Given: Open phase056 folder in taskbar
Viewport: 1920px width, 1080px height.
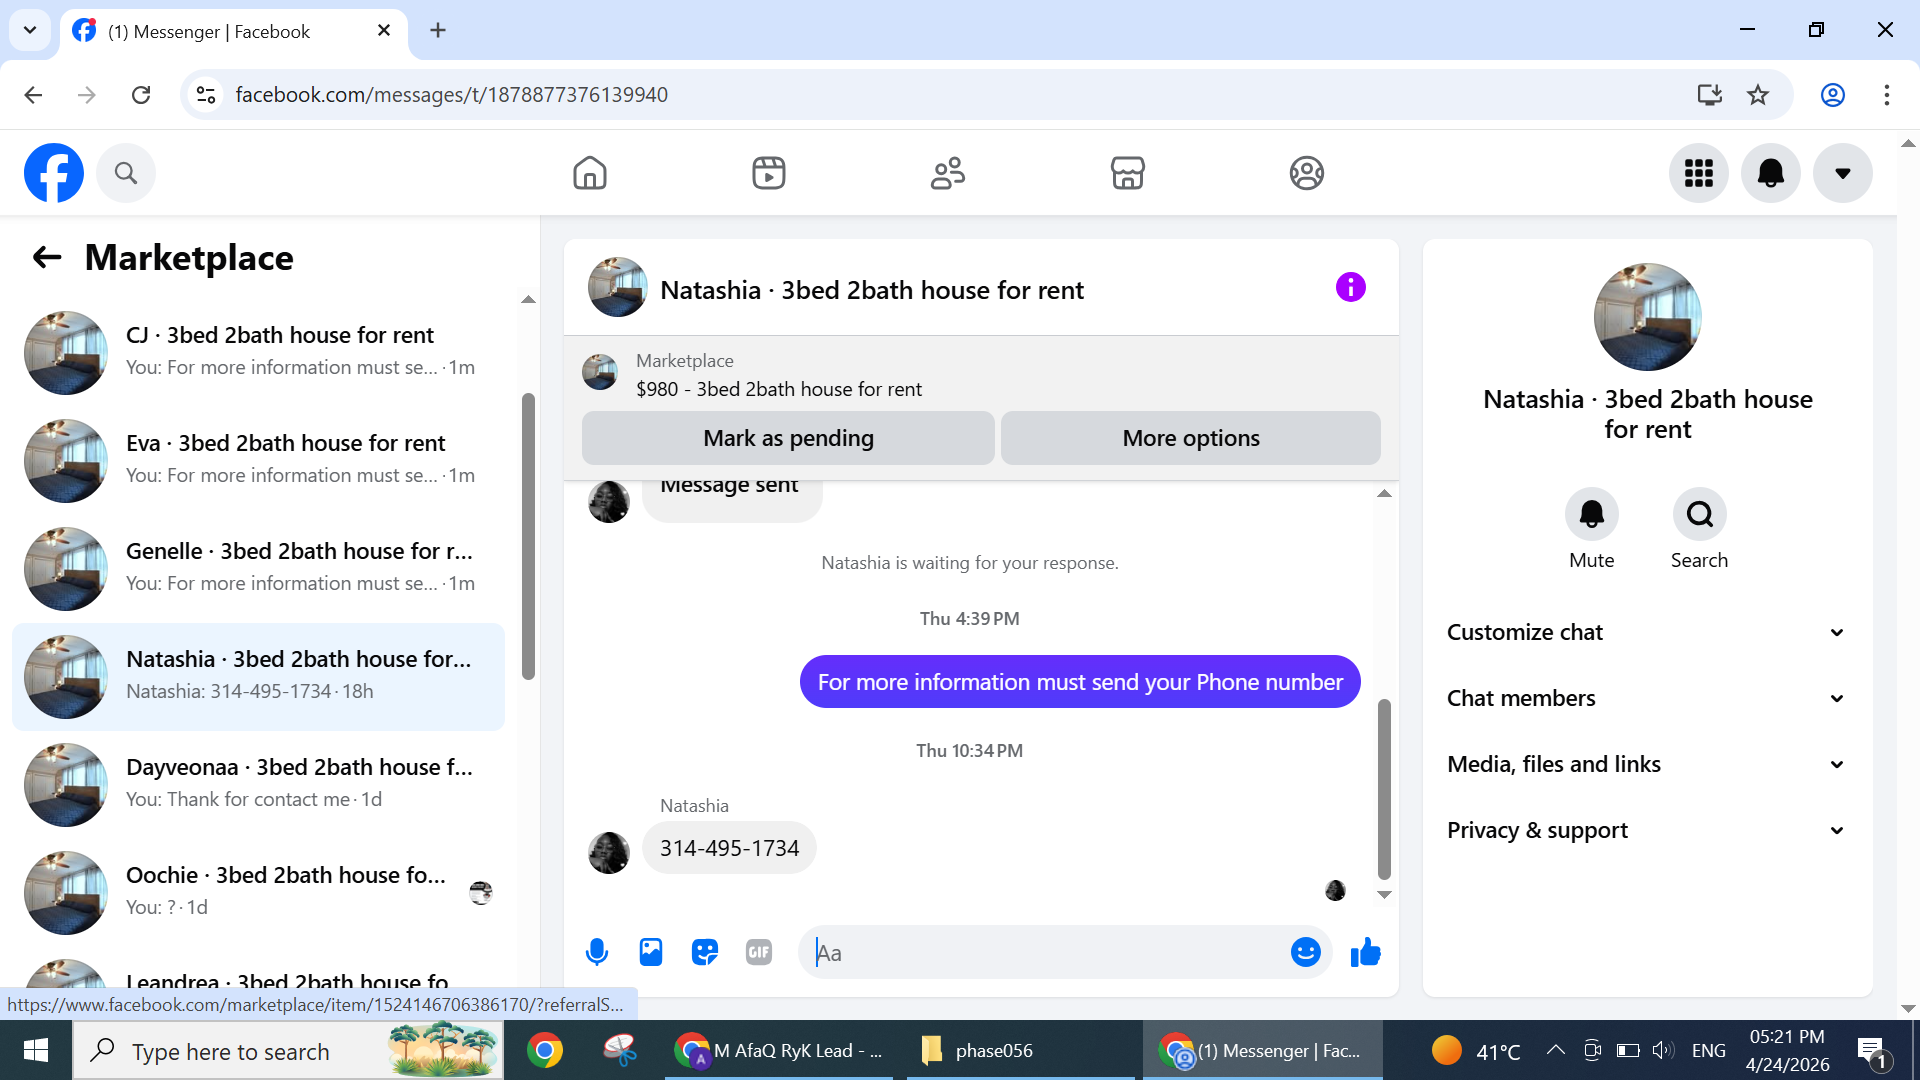Looking at the screenshot, I should click(x=1020, y=1050).
